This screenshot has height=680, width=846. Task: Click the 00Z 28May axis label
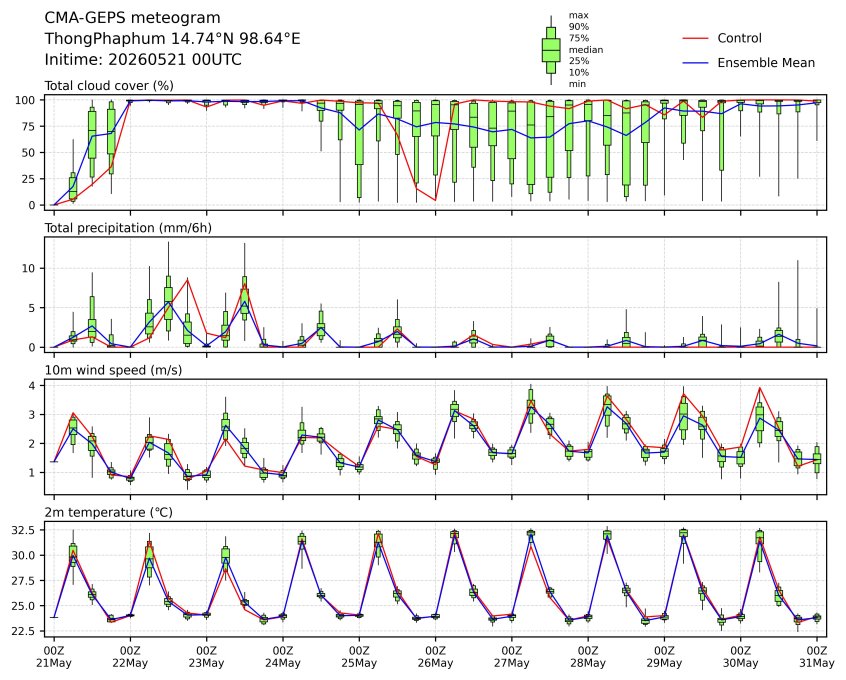coord(588,657)
